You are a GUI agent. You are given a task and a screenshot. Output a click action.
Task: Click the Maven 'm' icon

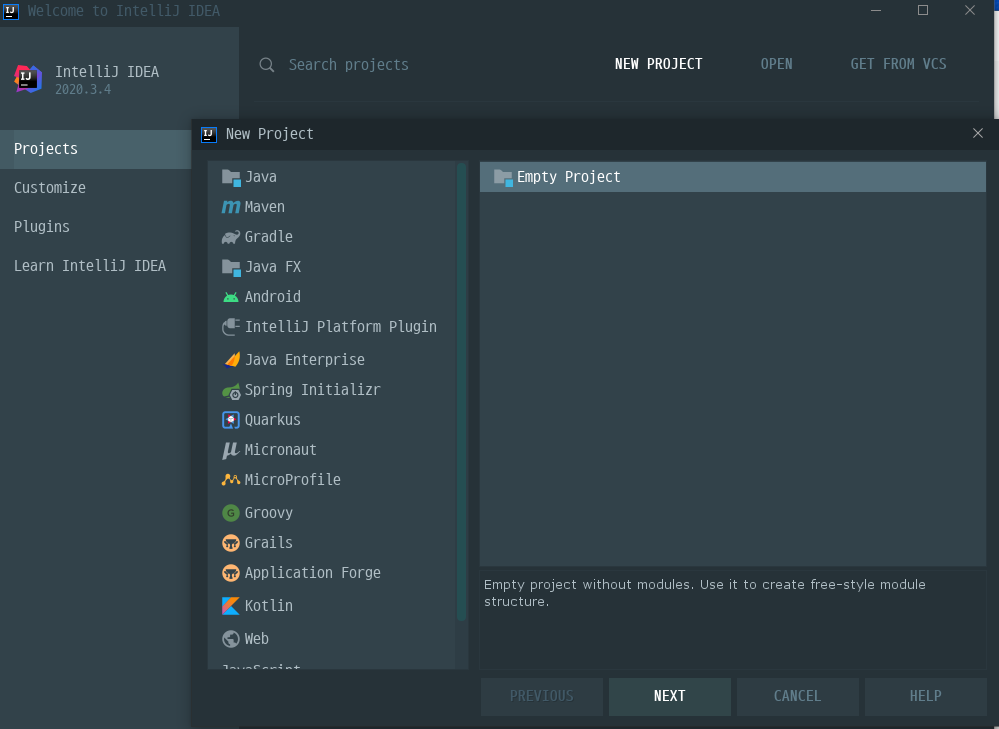click(x=231, y=207)
